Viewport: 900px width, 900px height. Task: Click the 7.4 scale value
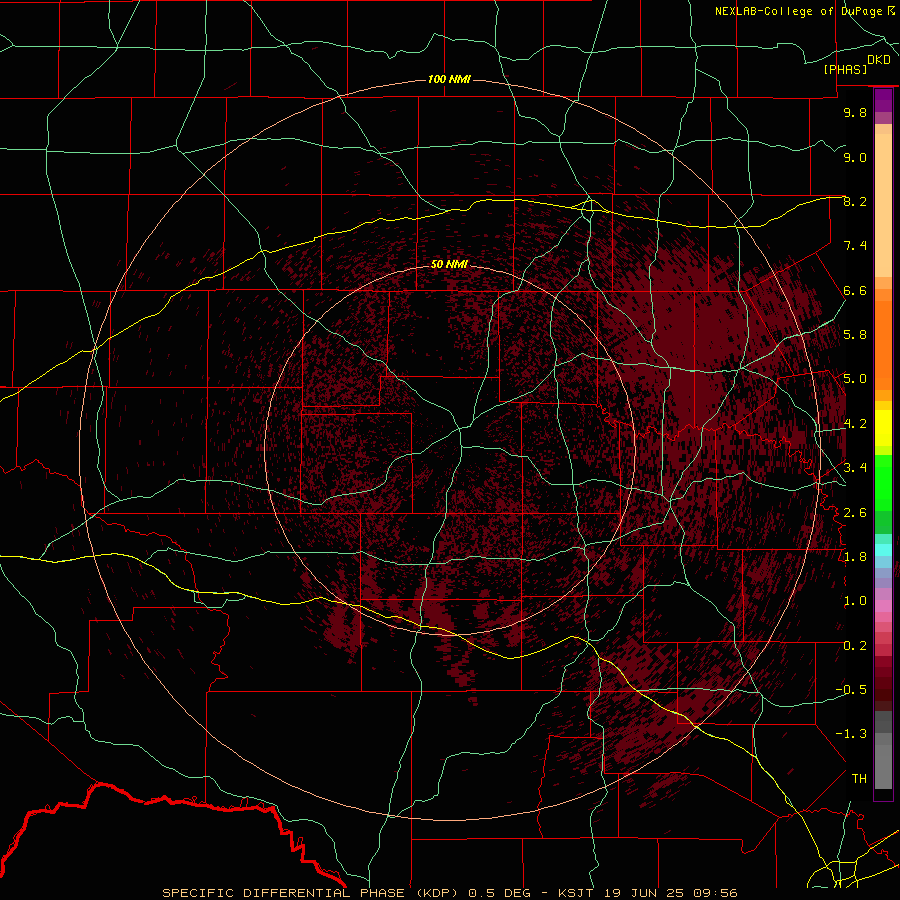point(855,246)
